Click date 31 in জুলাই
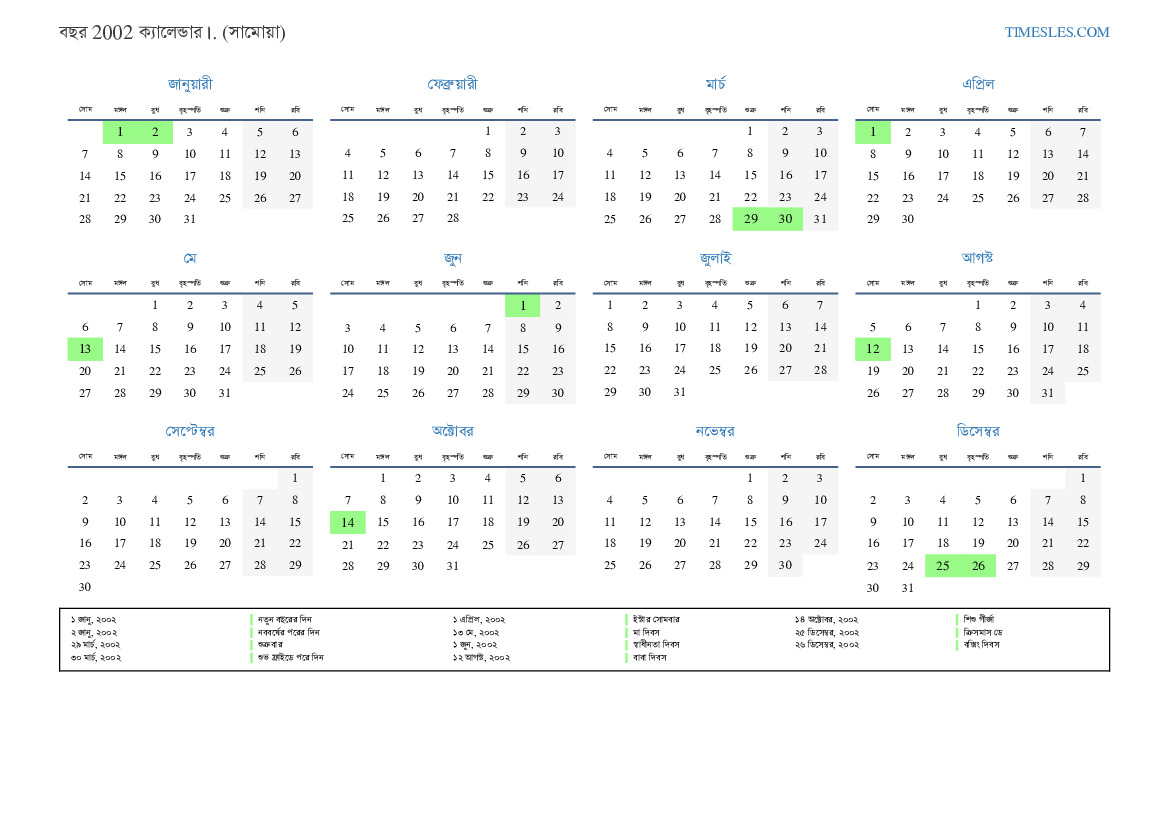The width and height of the screenshot is (1169, 827). tap(680, 392)
